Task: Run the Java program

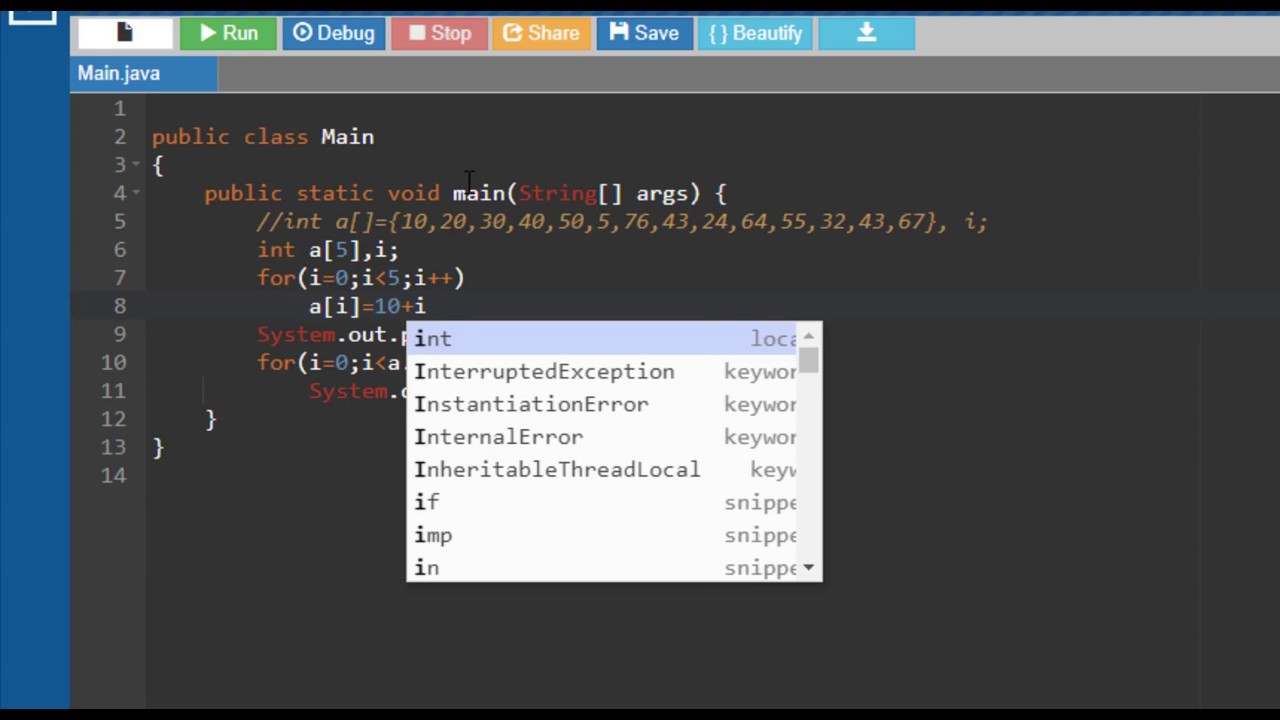Action: 228,33
